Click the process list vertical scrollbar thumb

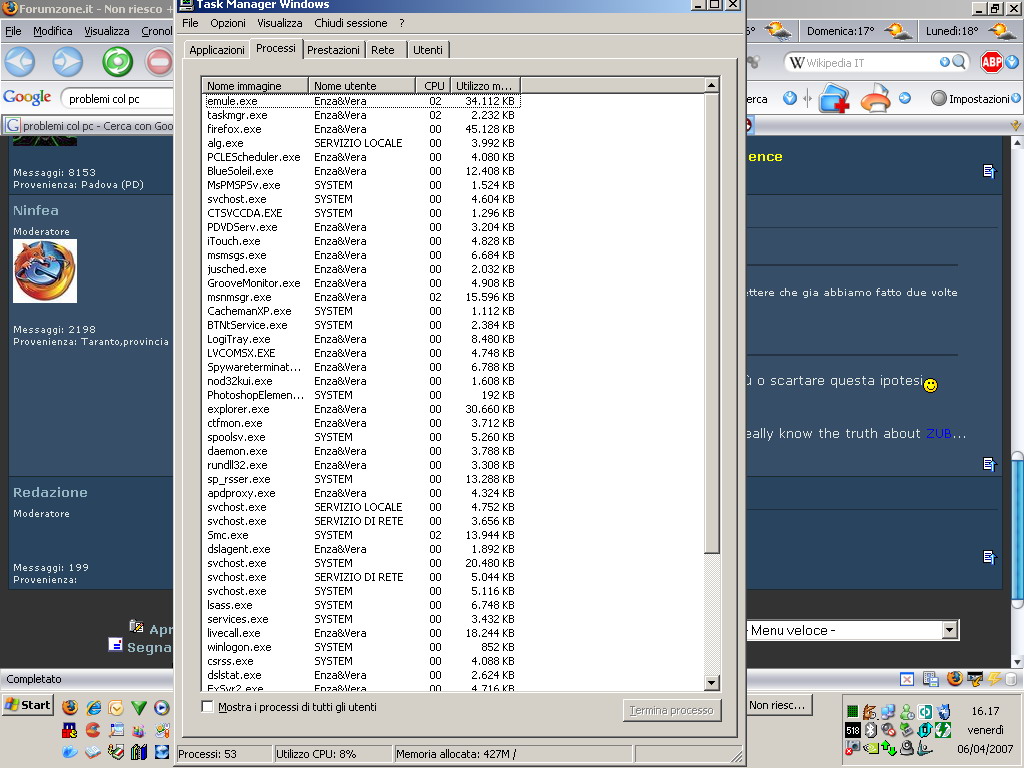[x=712, y=324]
